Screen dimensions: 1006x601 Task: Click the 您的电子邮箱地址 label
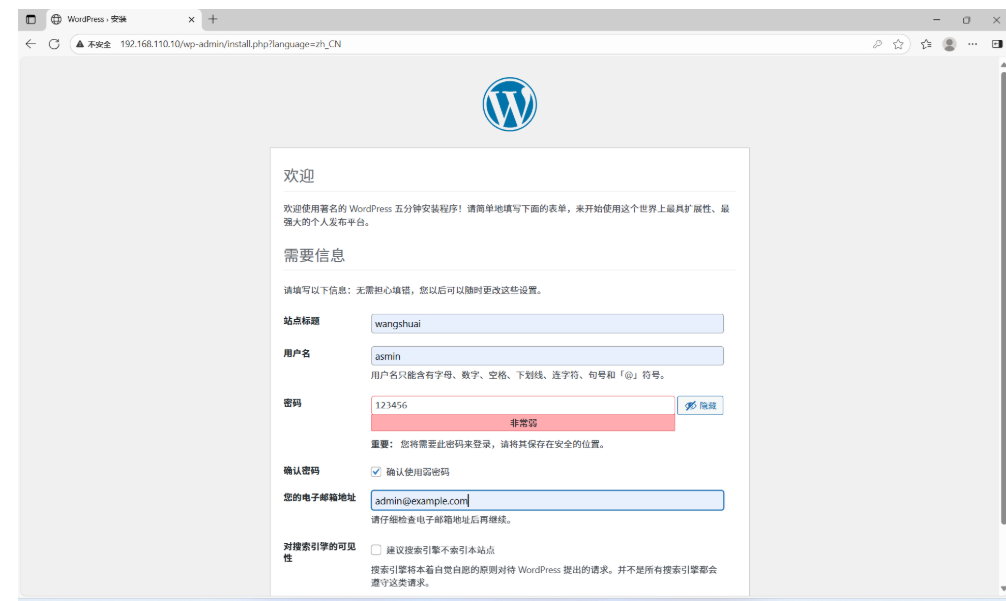tap(320, 497)
